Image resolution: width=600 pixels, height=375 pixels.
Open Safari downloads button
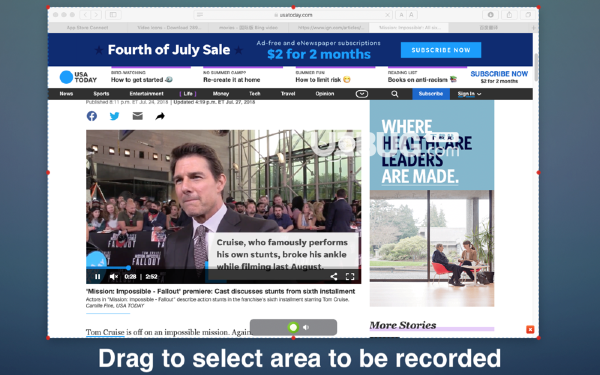pyautogui.click(x=491, y=15)
